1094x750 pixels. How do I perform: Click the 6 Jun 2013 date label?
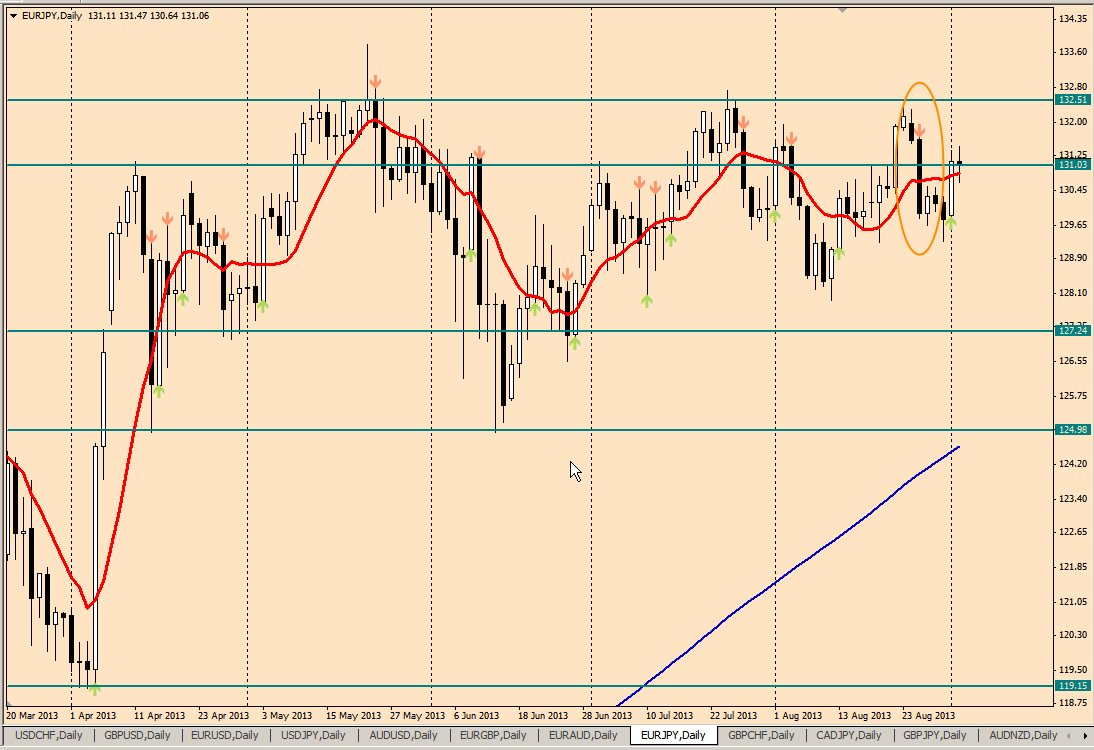(477, 715)
